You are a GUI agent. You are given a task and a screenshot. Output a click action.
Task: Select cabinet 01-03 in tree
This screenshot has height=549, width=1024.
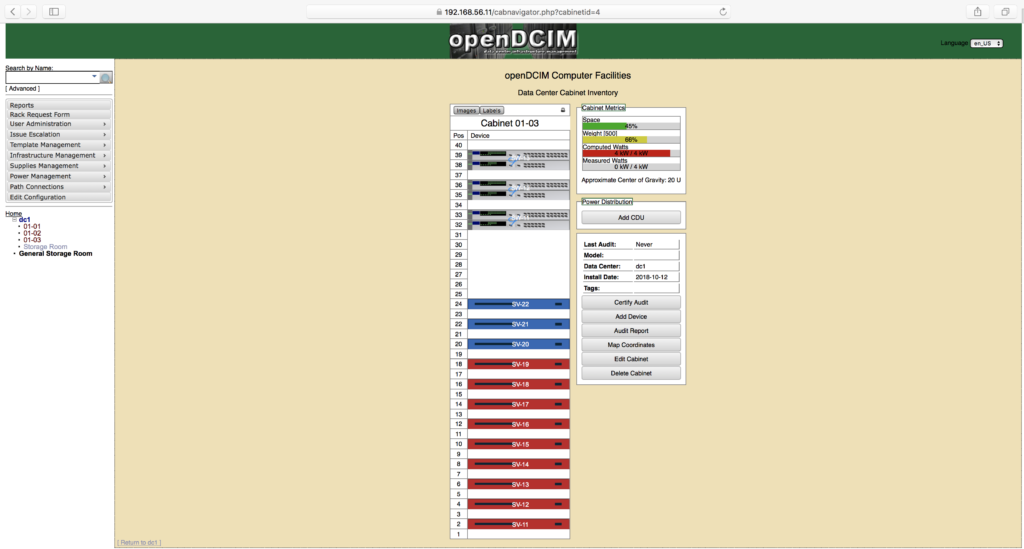click(x=32, y=240)
